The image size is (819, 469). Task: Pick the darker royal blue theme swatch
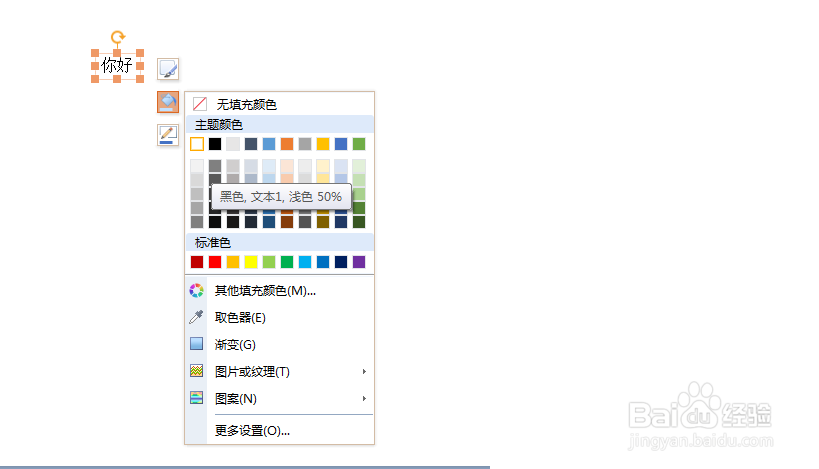tap(341, 144)
